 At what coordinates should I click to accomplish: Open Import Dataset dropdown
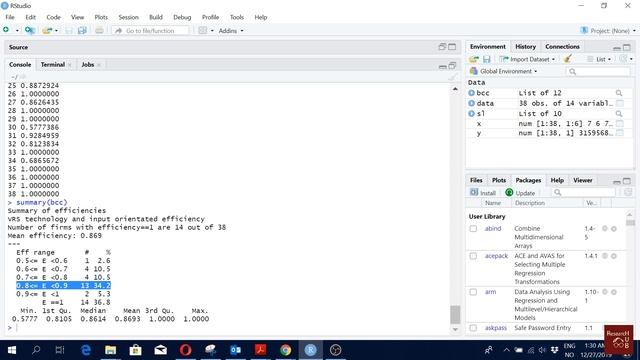click(x=527, y=59)
